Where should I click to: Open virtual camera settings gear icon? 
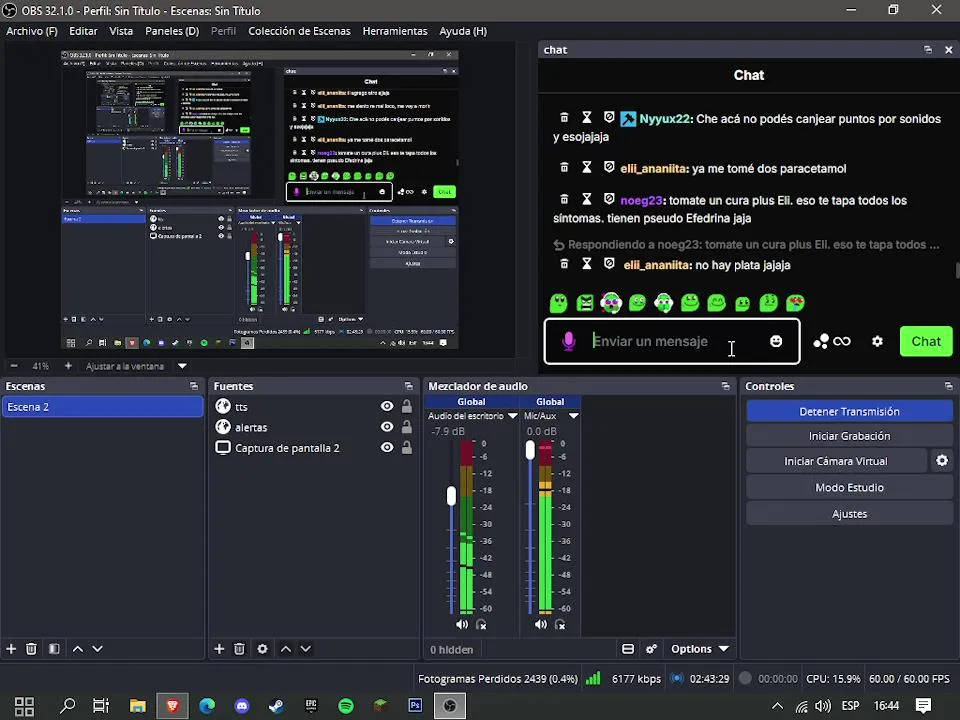pos(942,460)
